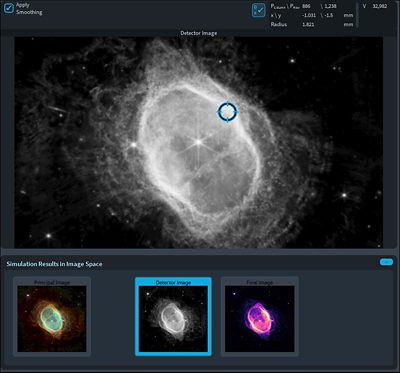The width and height of the screenshot is (400, 373).
Task: Click the x coordinate value -1.031
Action: tap(308, 15)
